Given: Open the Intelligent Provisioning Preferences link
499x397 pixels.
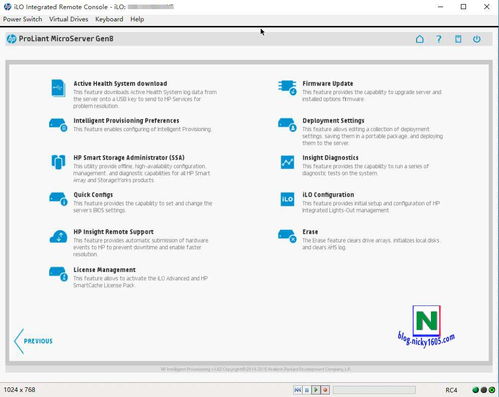Looking at the screenshot, I should tap(126, 121).
